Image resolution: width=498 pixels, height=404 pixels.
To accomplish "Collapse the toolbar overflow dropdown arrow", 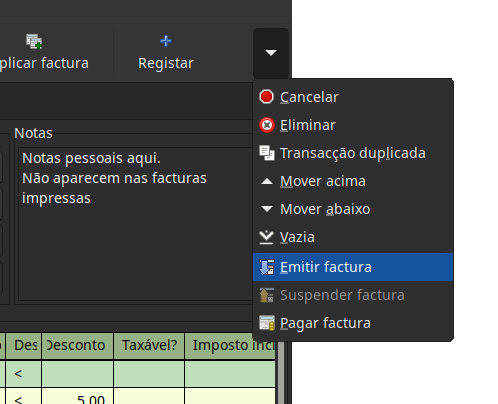I will [271, 53].
